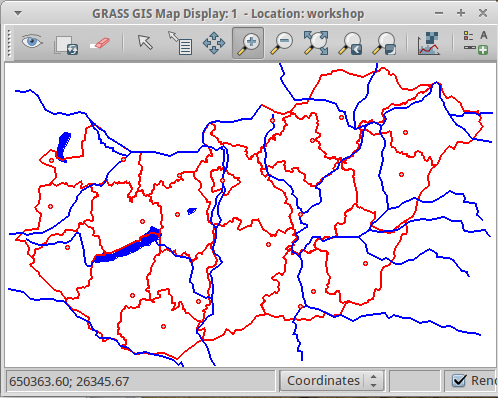Open the window menu triangle in title bar

pos(18,14)
